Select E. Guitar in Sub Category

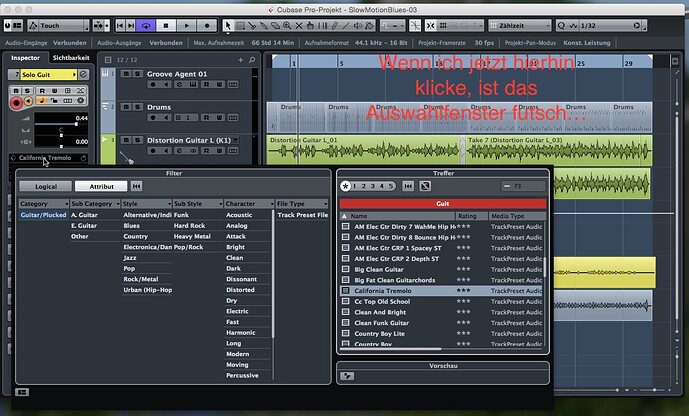tap(84, 225)
